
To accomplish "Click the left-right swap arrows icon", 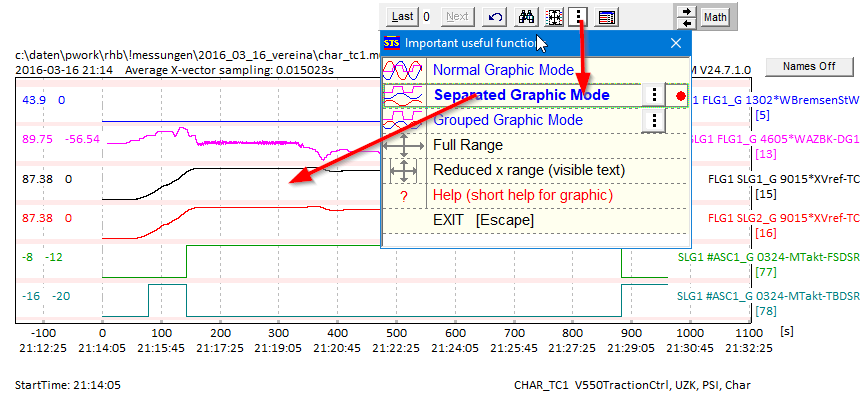I will click(x=687, y=17).
